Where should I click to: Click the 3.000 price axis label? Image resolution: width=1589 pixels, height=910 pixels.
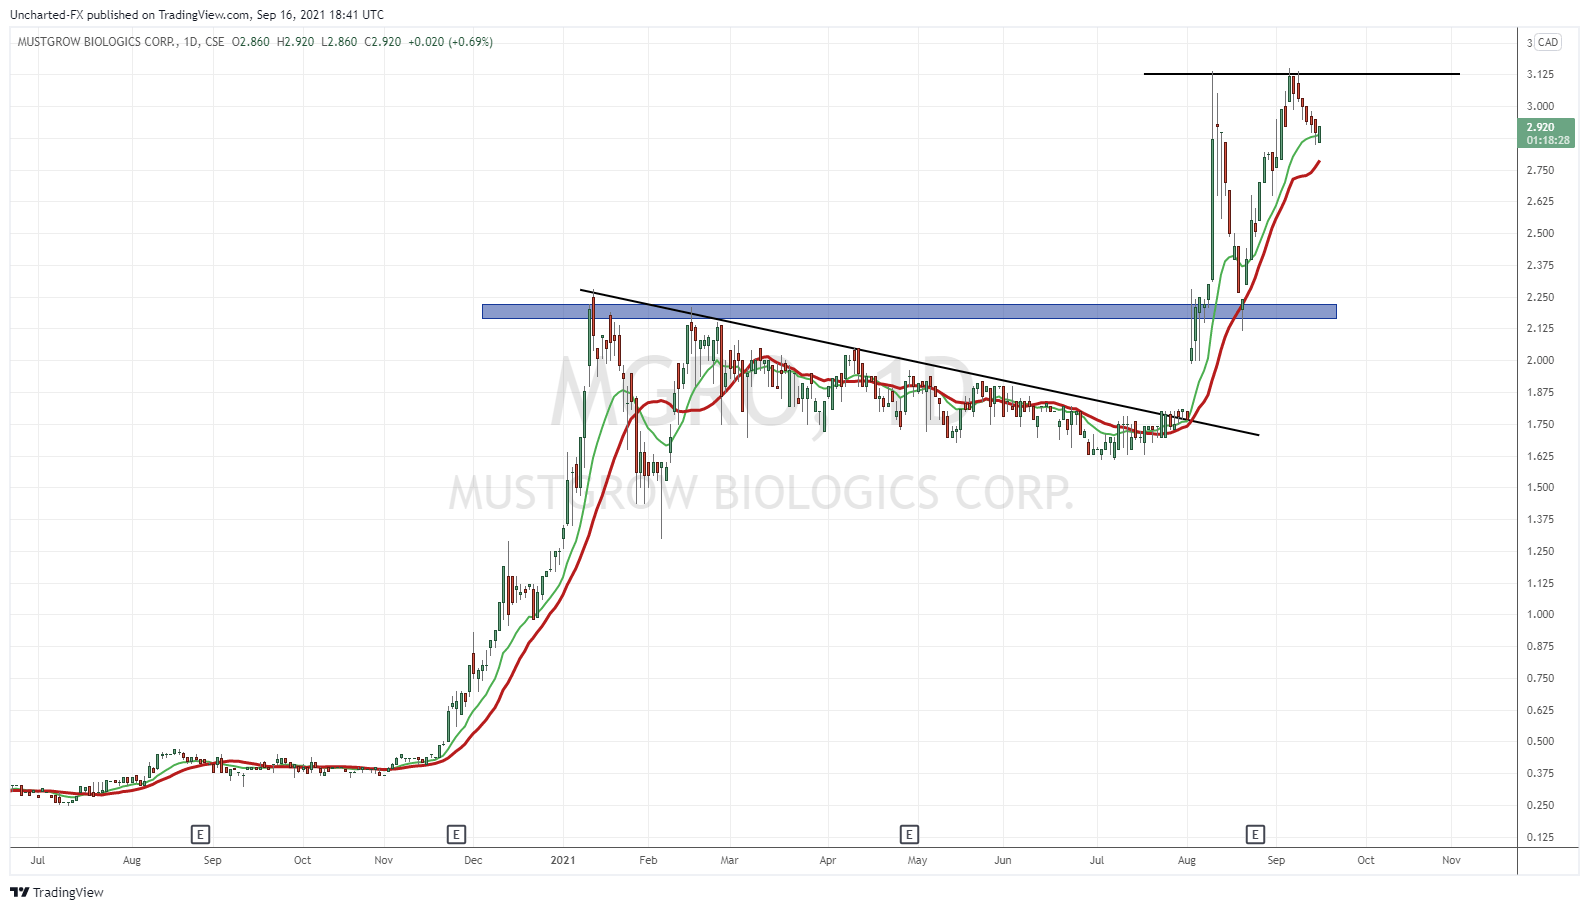(x=1540, y=106)
